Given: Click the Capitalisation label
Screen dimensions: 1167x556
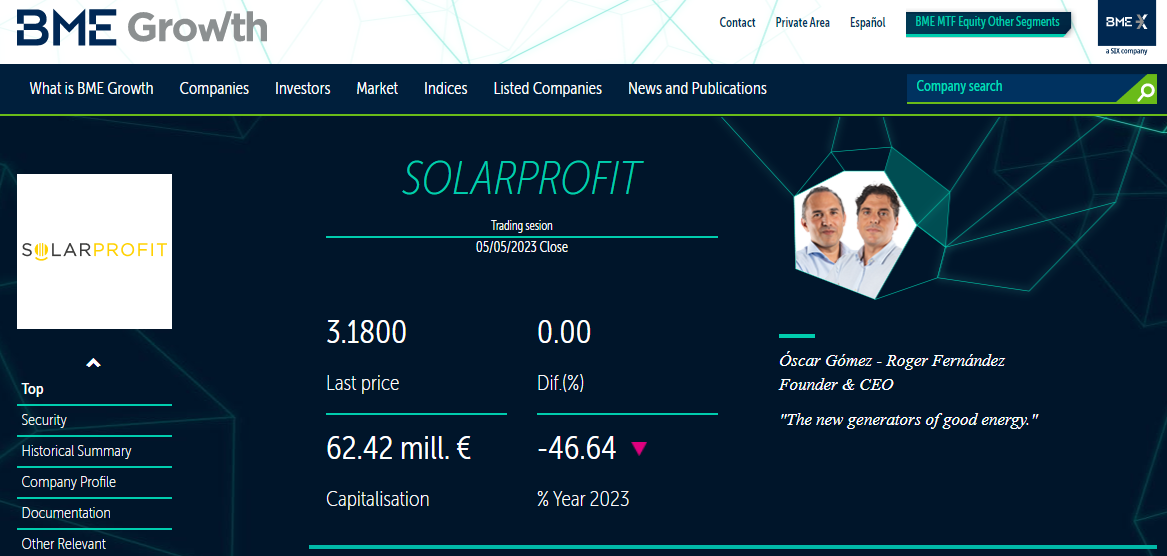Looking at the screenshot, I should 378,499.
